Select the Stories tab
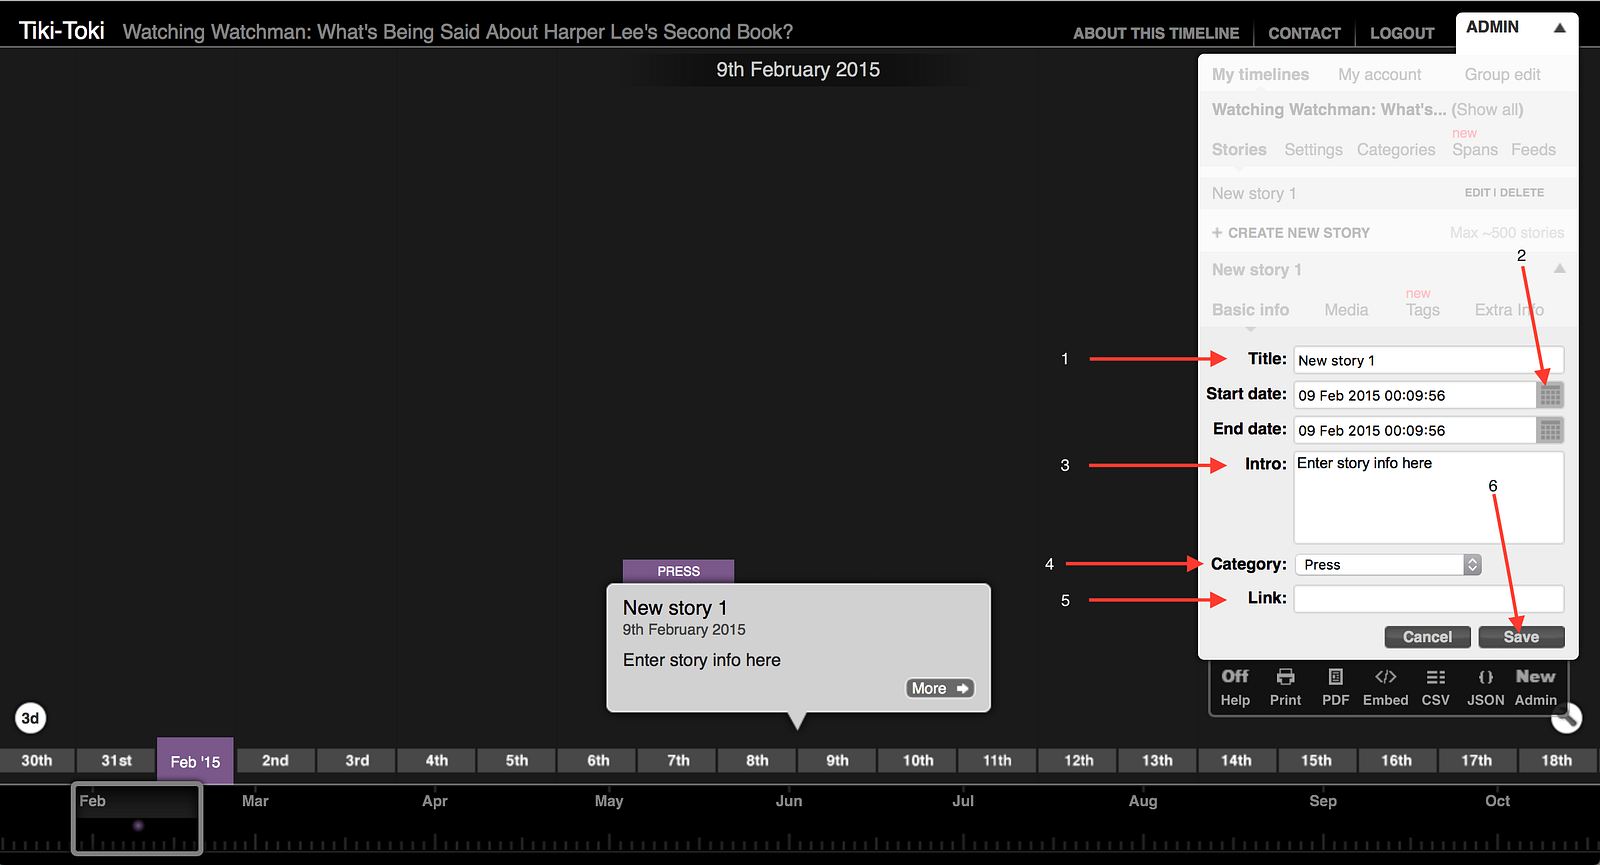The height and width of the screenshot is (865, 1600). [1239, 149]
